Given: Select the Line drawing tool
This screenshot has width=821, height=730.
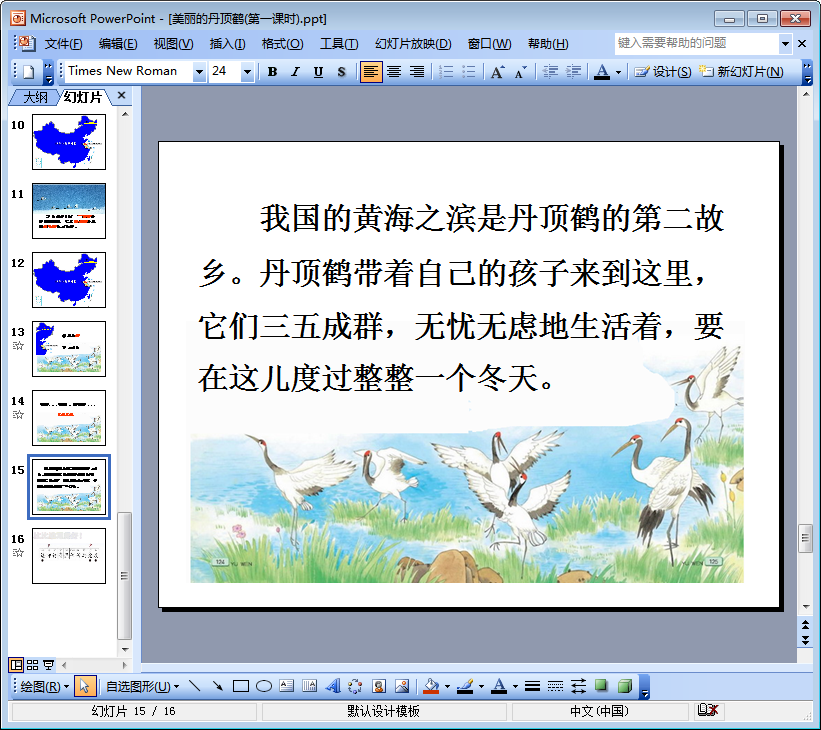Looking at the screenshot, I should coord(194,686).
